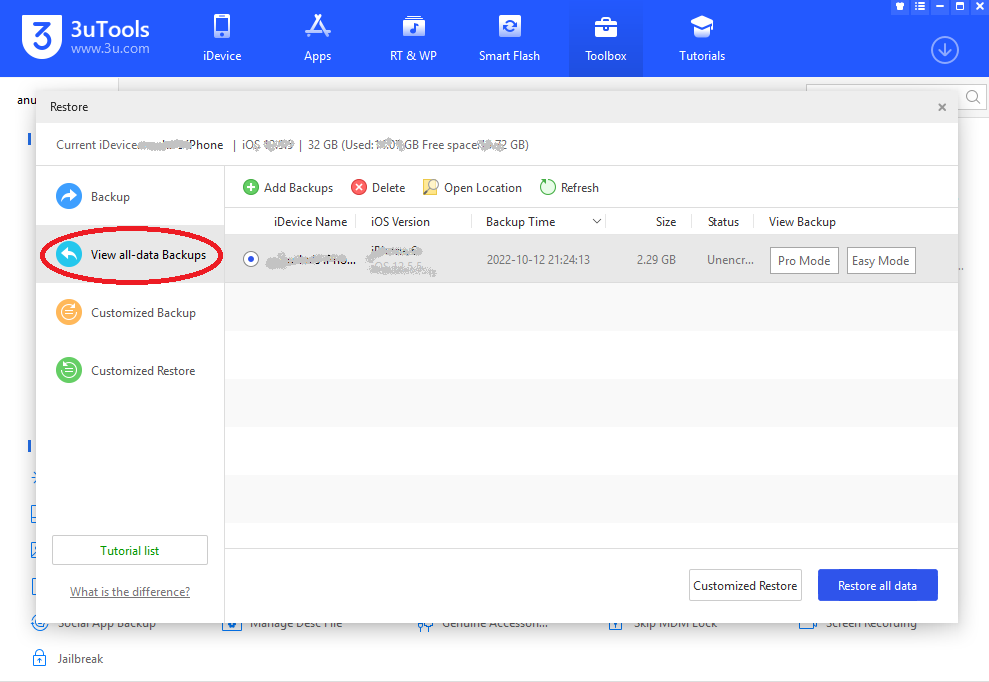Click the iDevice Name column header
Viewport: 989px width, 682px height.
pos(310,222)
